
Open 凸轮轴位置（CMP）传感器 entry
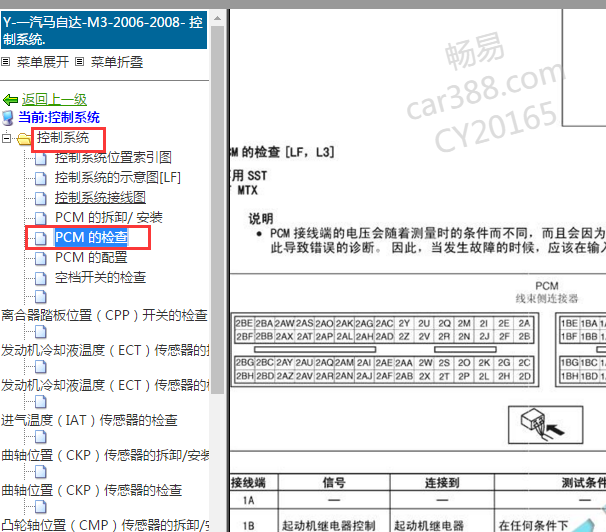[x=105, y=525]
